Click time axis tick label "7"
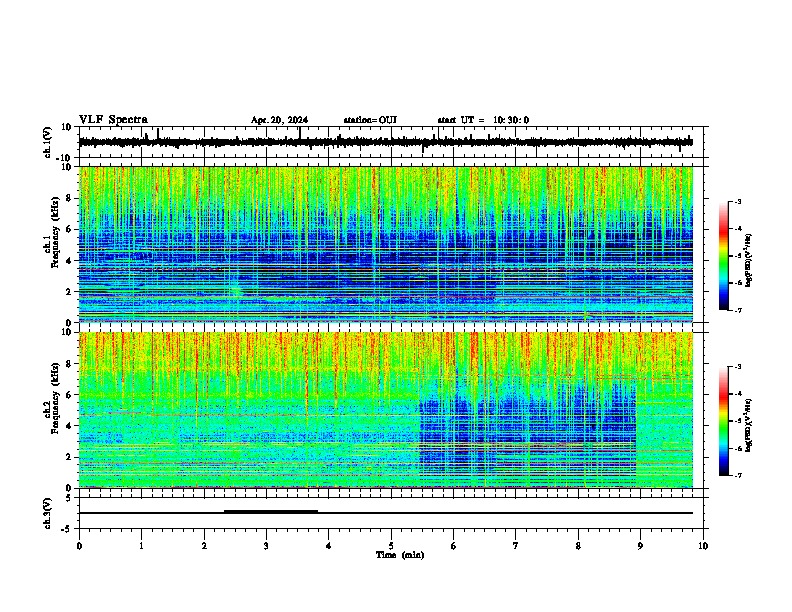Screen dimensions: 792x612 click(x=516, y=546)
